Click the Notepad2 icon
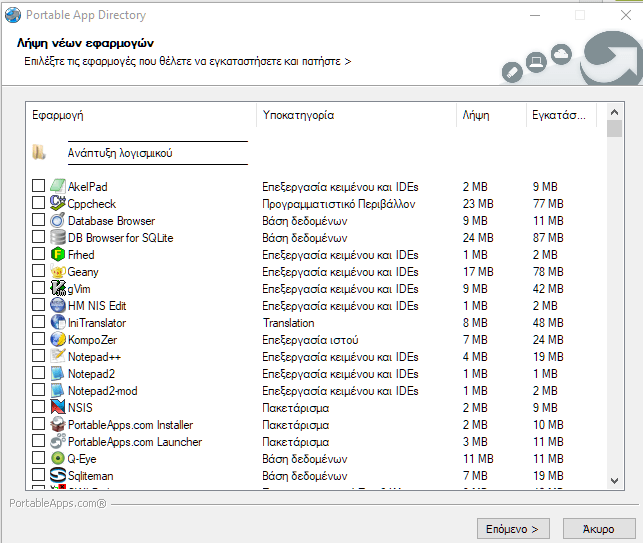This screenshot has width=643, height=543. pyautogui.click(x=57, y=373)
